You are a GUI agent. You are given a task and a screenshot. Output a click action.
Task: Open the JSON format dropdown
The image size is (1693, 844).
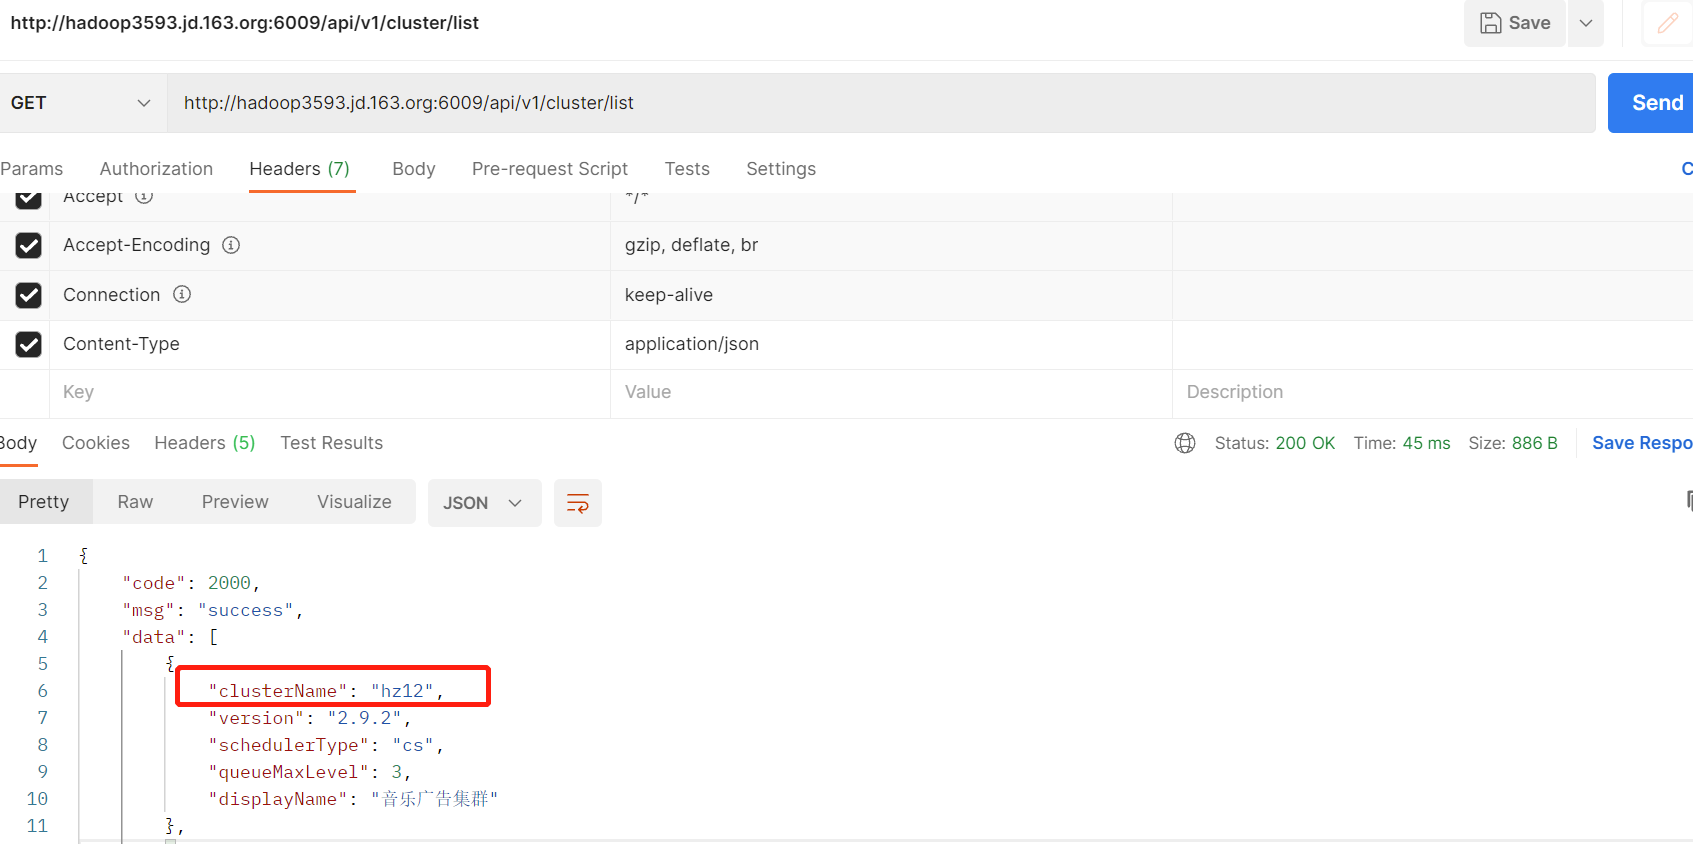(x=484, y=503)
